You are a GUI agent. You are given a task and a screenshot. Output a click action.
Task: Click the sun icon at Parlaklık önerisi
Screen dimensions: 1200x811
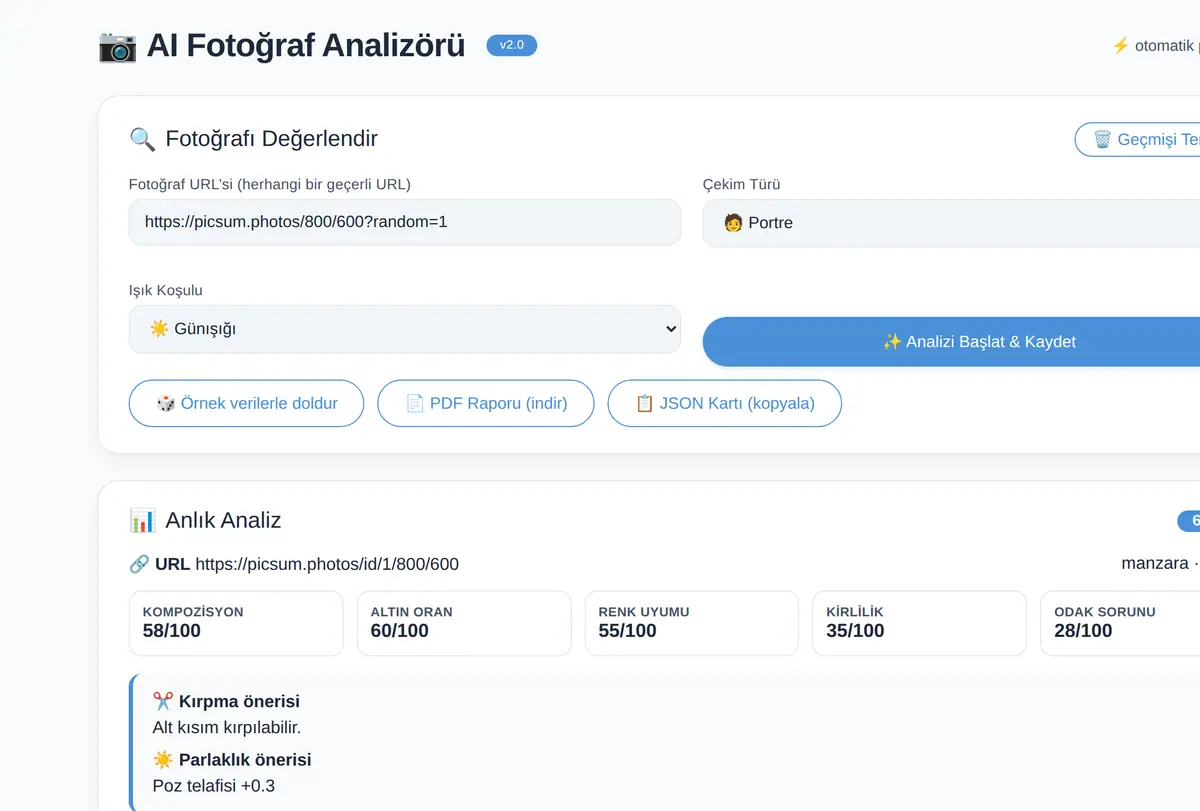[163, 759]
